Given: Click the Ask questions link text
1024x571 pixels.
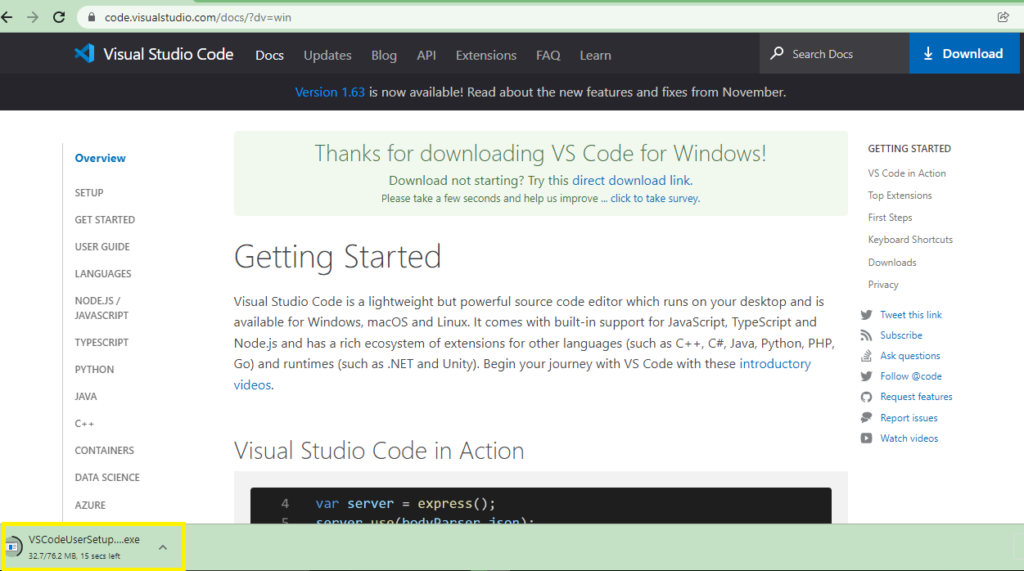Looking at the screenshot, I should click(x=910, y=356).
